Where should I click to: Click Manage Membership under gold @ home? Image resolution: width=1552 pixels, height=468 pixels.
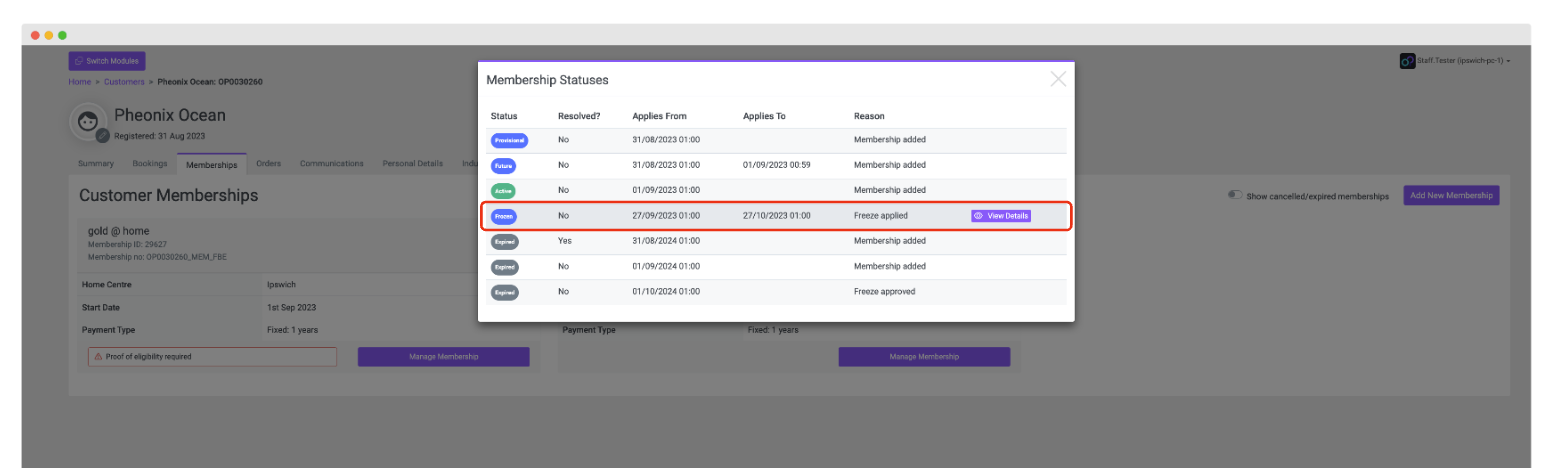(443, 357)
